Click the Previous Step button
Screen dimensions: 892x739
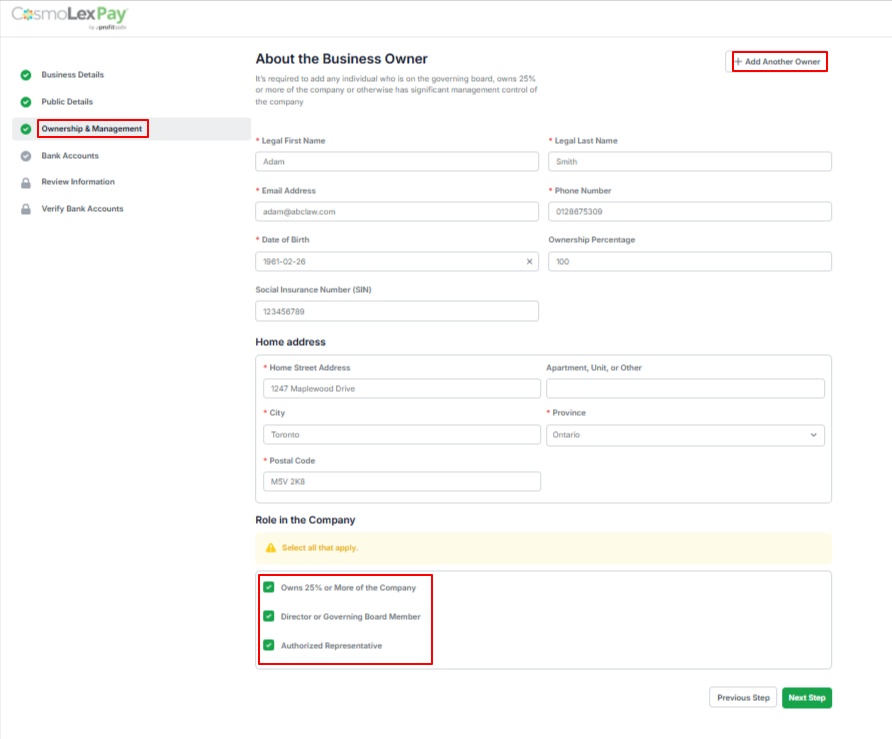coord(743,697)
